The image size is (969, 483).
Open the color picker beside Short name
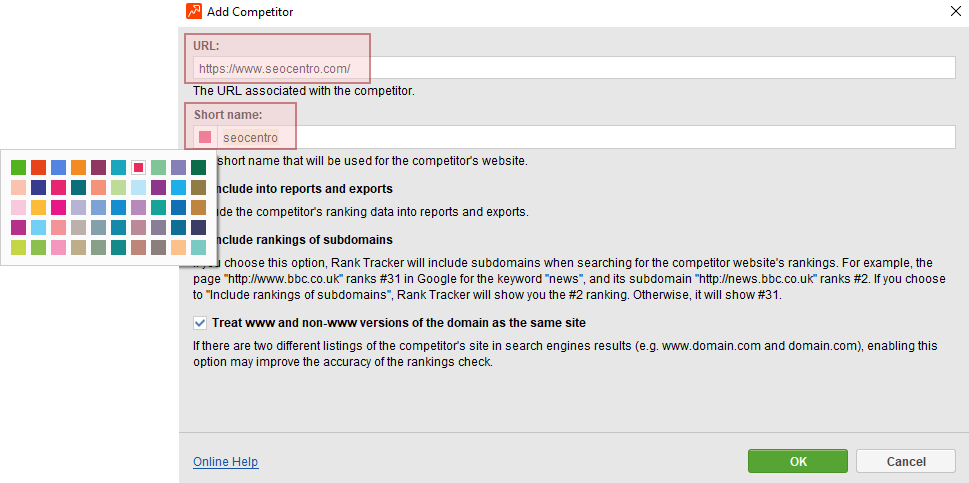click(205, 137)
